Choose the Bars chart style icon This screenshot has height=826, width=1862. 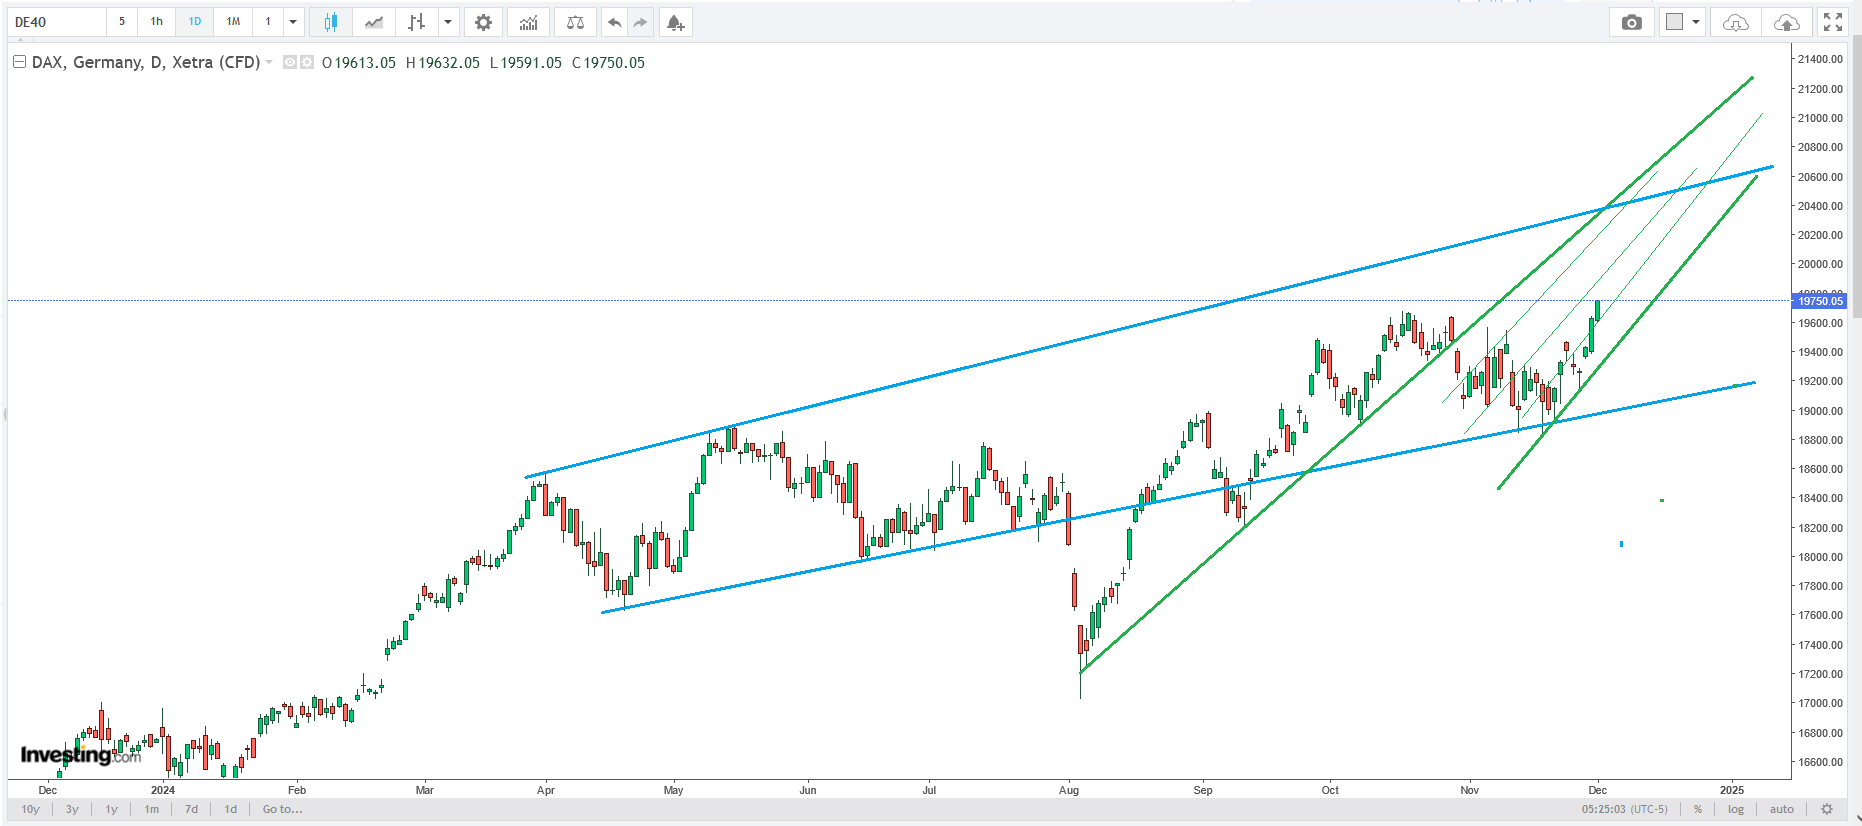(x=417, y=22)
